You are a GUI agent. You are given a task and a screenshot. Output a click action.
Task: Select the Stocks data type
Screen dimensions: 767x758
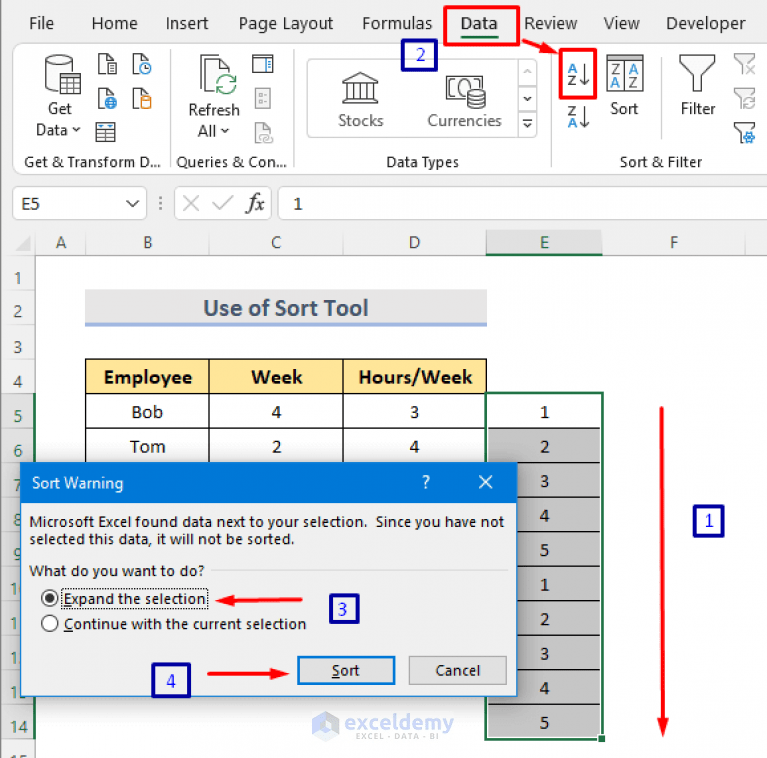(361, 100)
